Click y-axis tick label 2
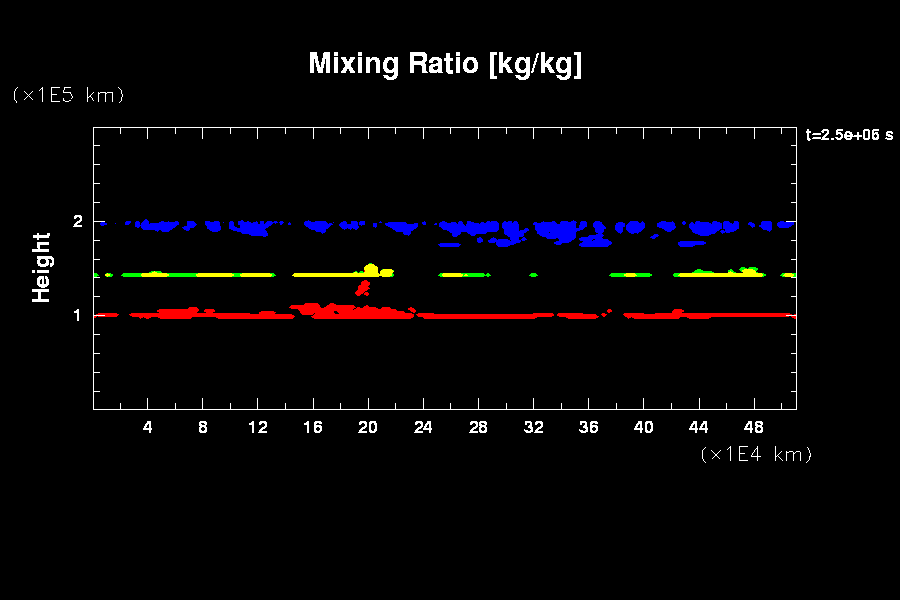Screen dimensions: 900x600 77,222
